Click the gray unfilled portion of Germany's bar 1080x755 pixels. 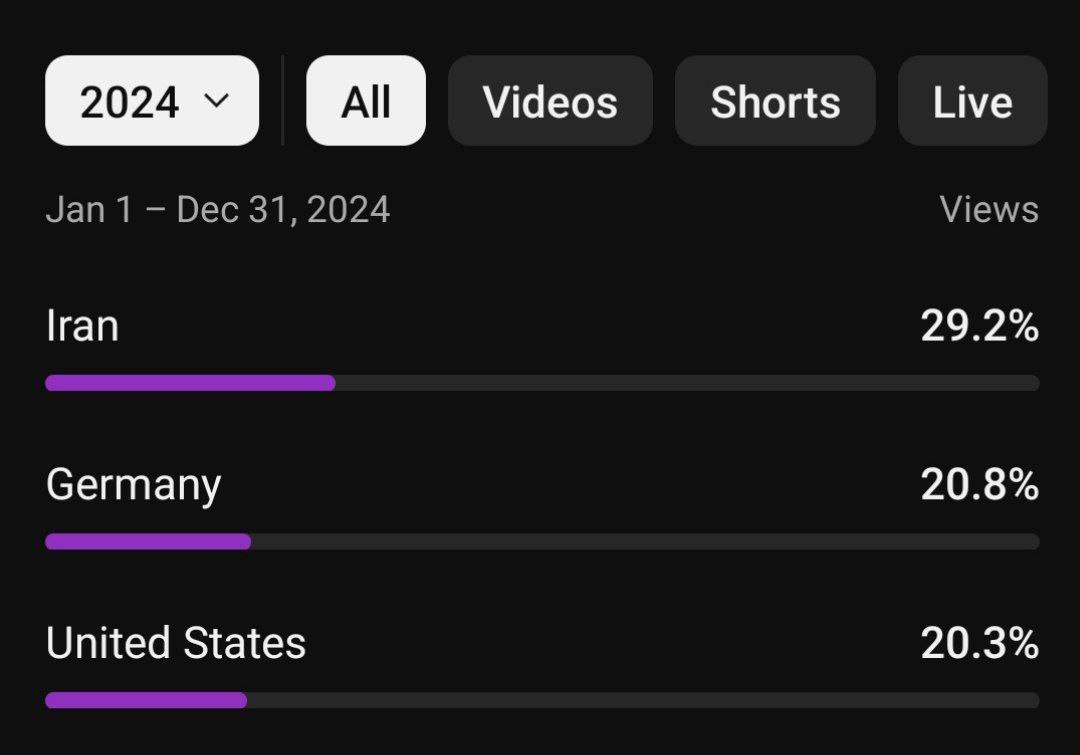point(644,541)
